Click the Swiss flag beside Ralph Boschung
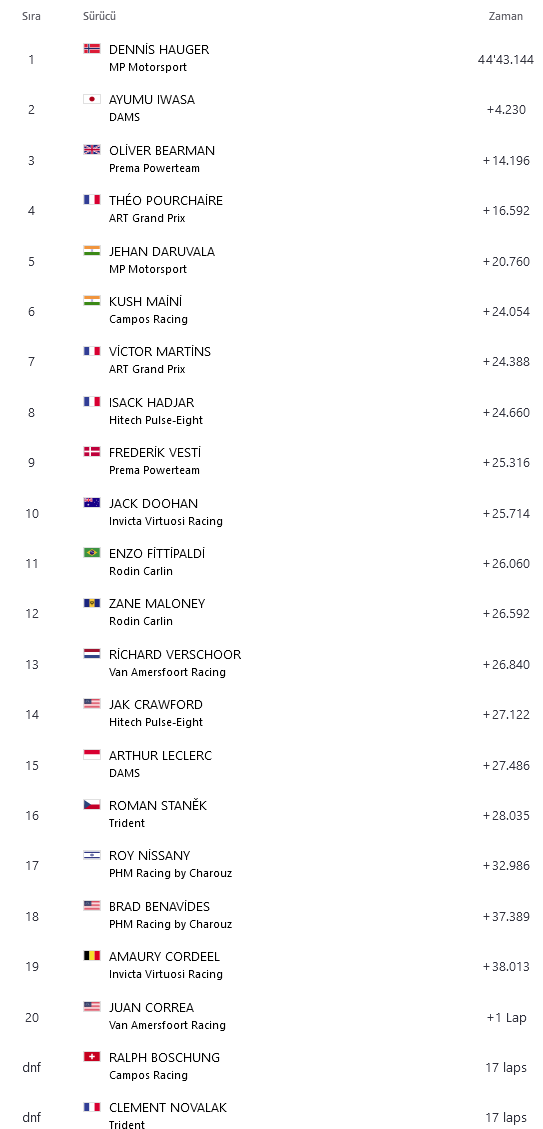Image resolution: width=543 pixels, height=1129 pixels. coord(91,1057)
